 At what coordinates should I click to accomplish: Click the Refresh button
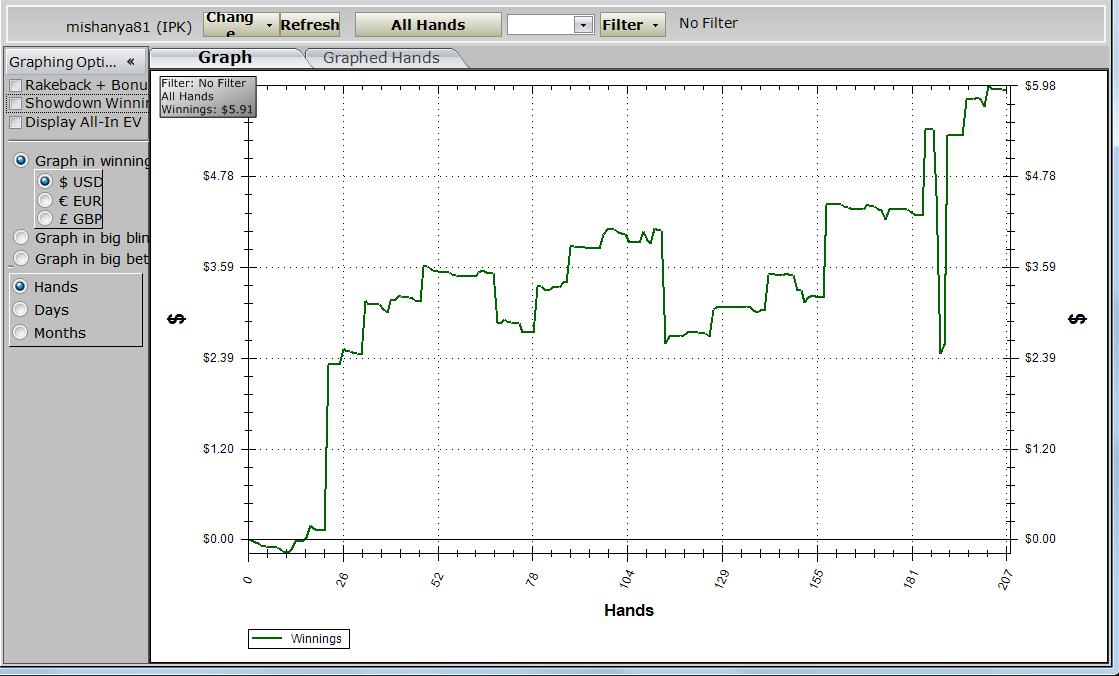310,25
